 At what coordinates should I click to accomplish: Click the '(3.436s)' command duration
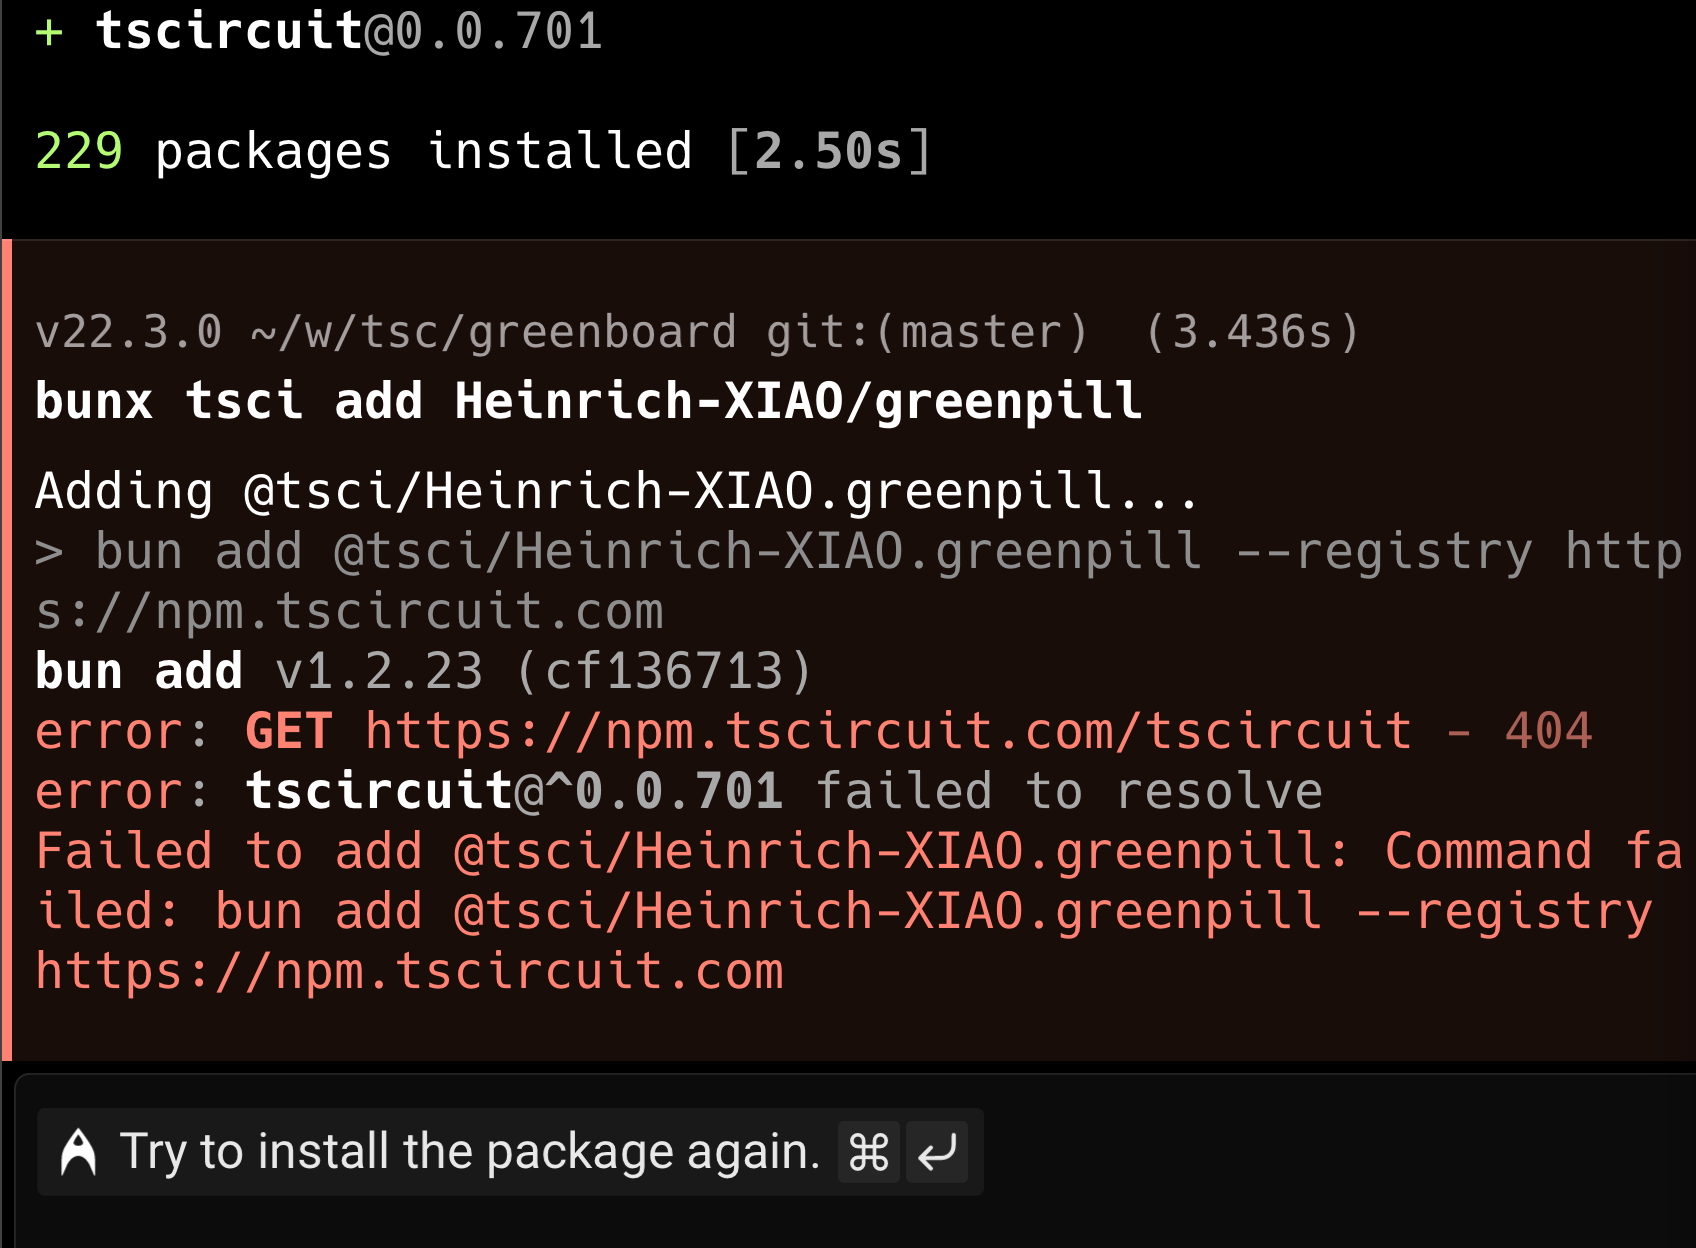coord(1252,332)
